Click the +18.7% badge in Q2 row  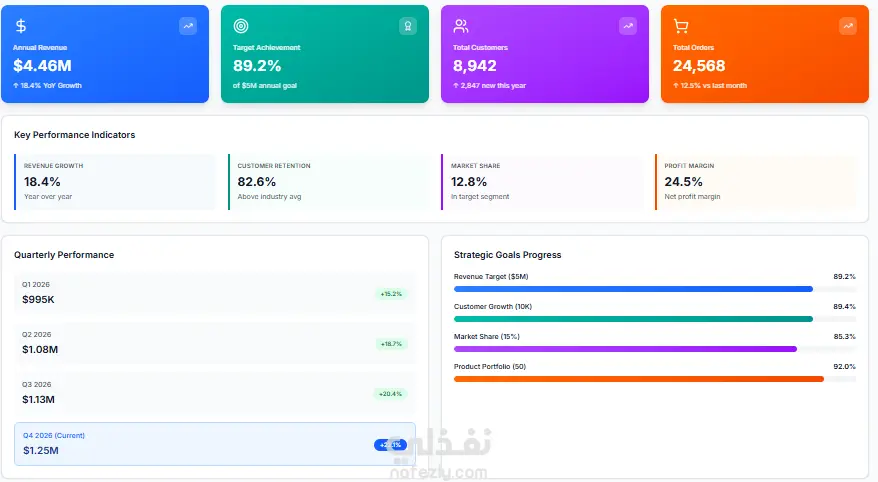point(391,344)
